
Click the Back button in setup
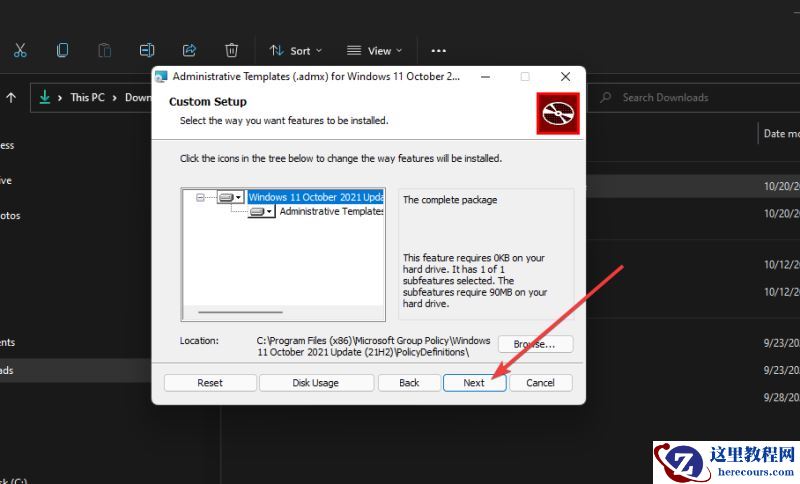click(x=409, y=383)
